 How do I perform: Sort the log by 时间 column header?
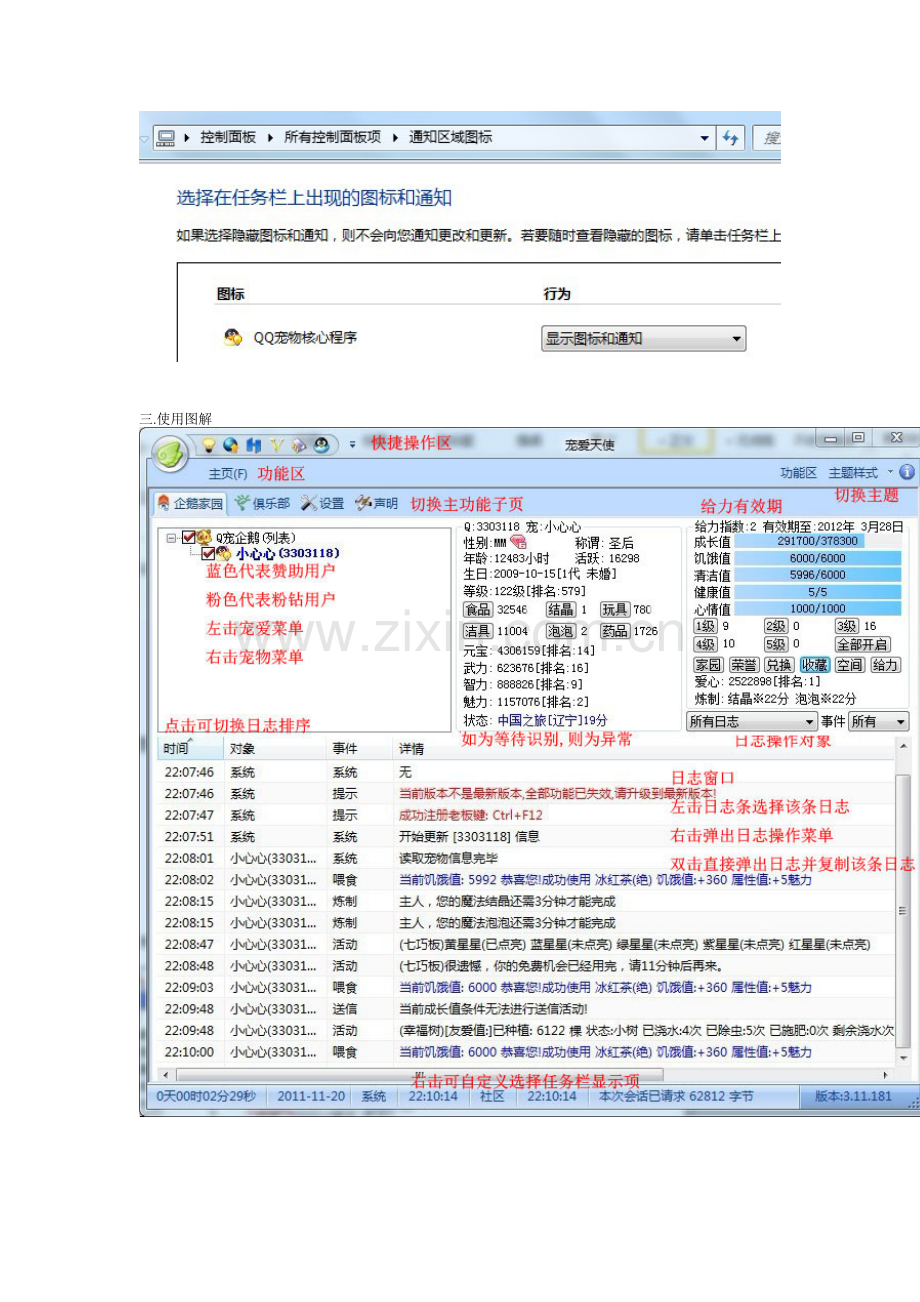[x=192, y=748]
